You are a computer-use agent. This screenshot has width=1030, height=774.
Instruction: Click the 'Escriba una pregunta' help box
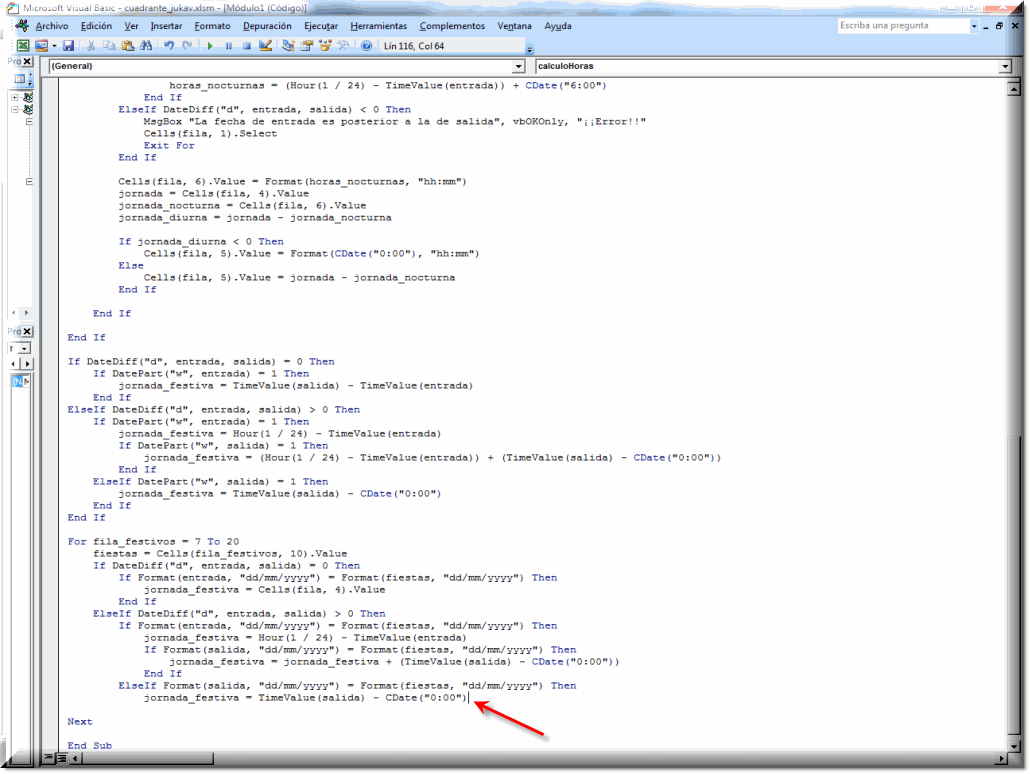click(903, 26)
